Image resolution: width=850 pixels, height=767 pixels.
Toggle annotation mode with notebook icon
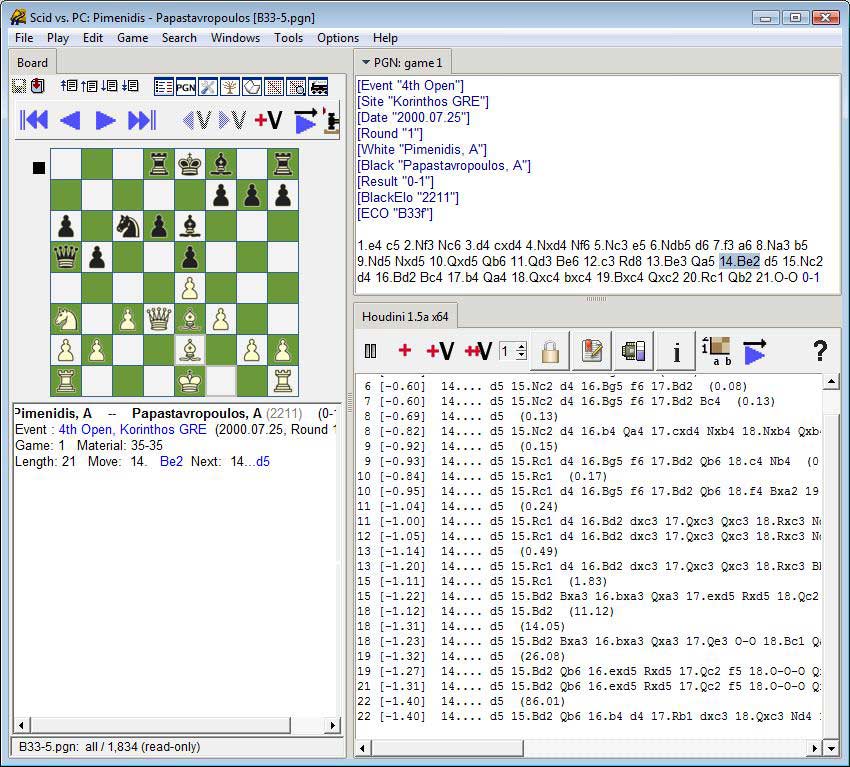point(594,350)
